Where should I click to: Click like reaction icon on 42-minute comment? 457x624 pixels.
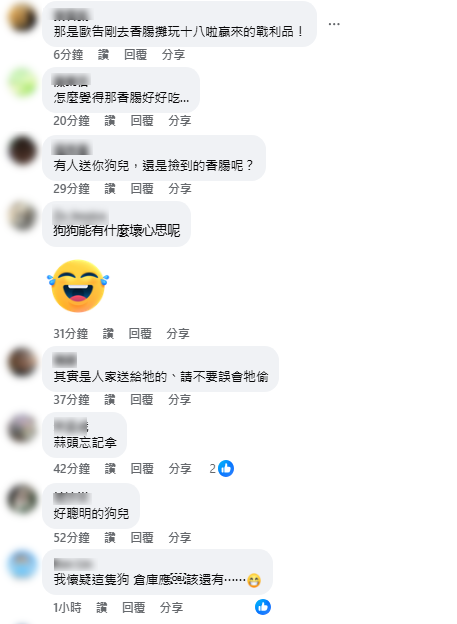(226, 468)
